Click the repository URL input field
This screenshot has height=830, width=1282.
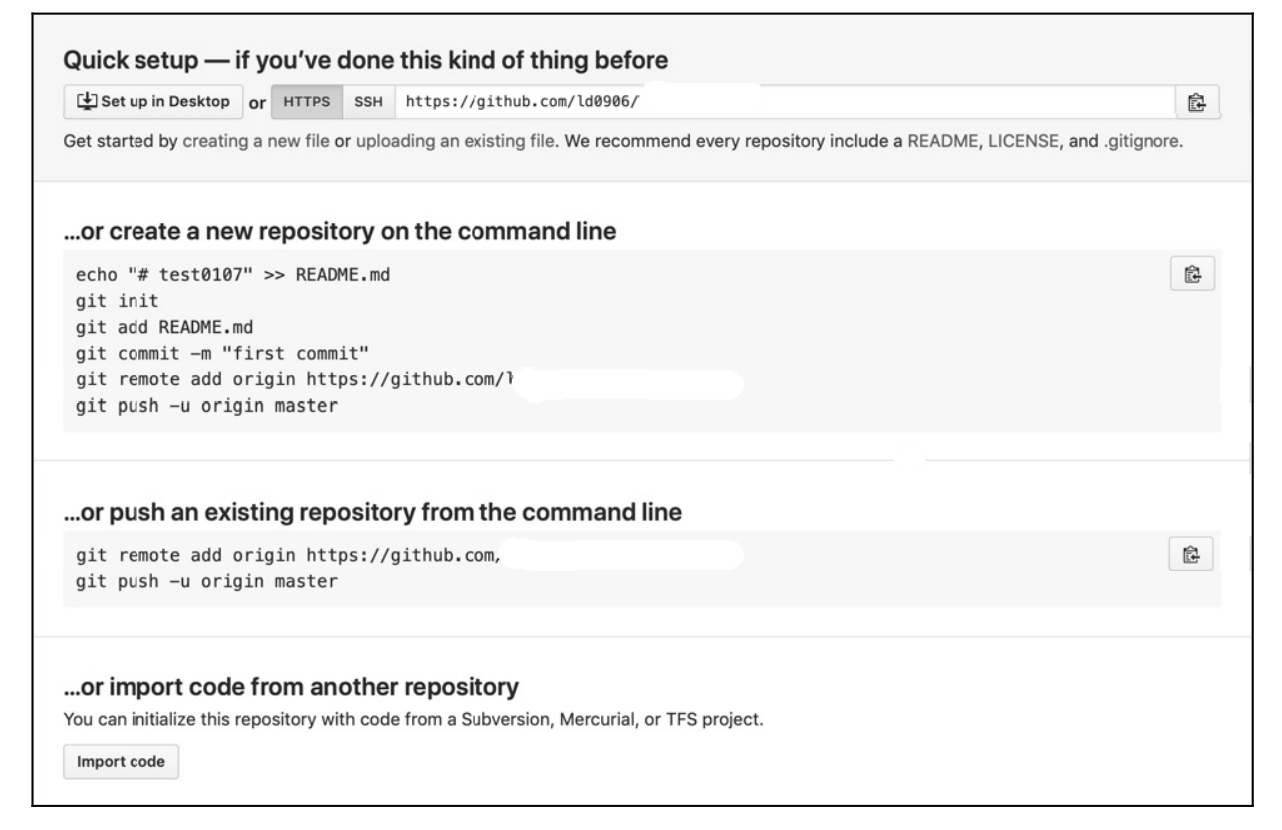click(786, 102)
